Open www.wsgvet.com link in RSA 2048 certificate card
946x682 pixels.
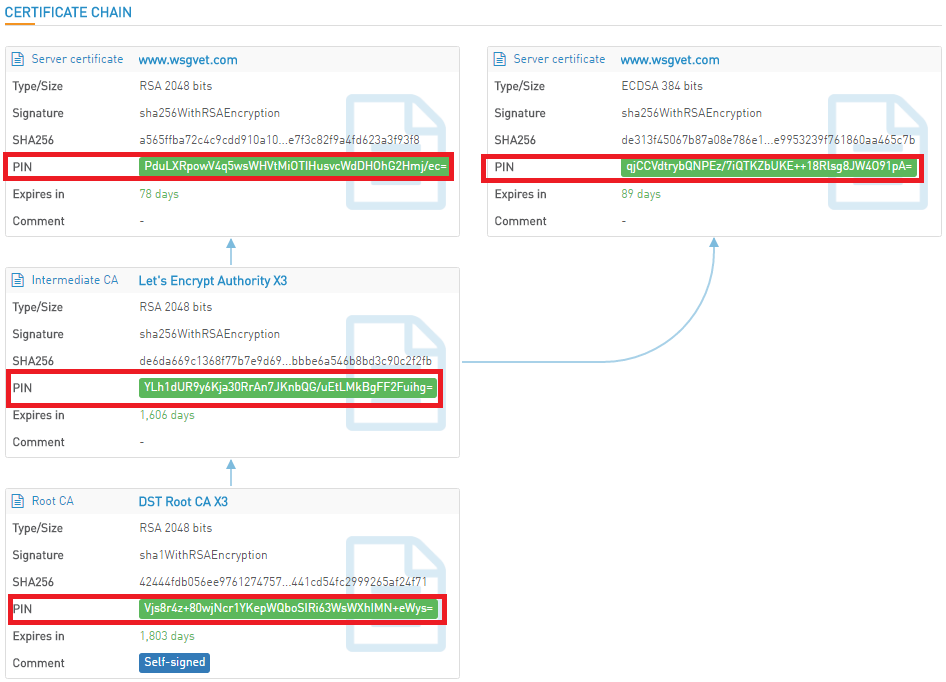tap(188, 60)
